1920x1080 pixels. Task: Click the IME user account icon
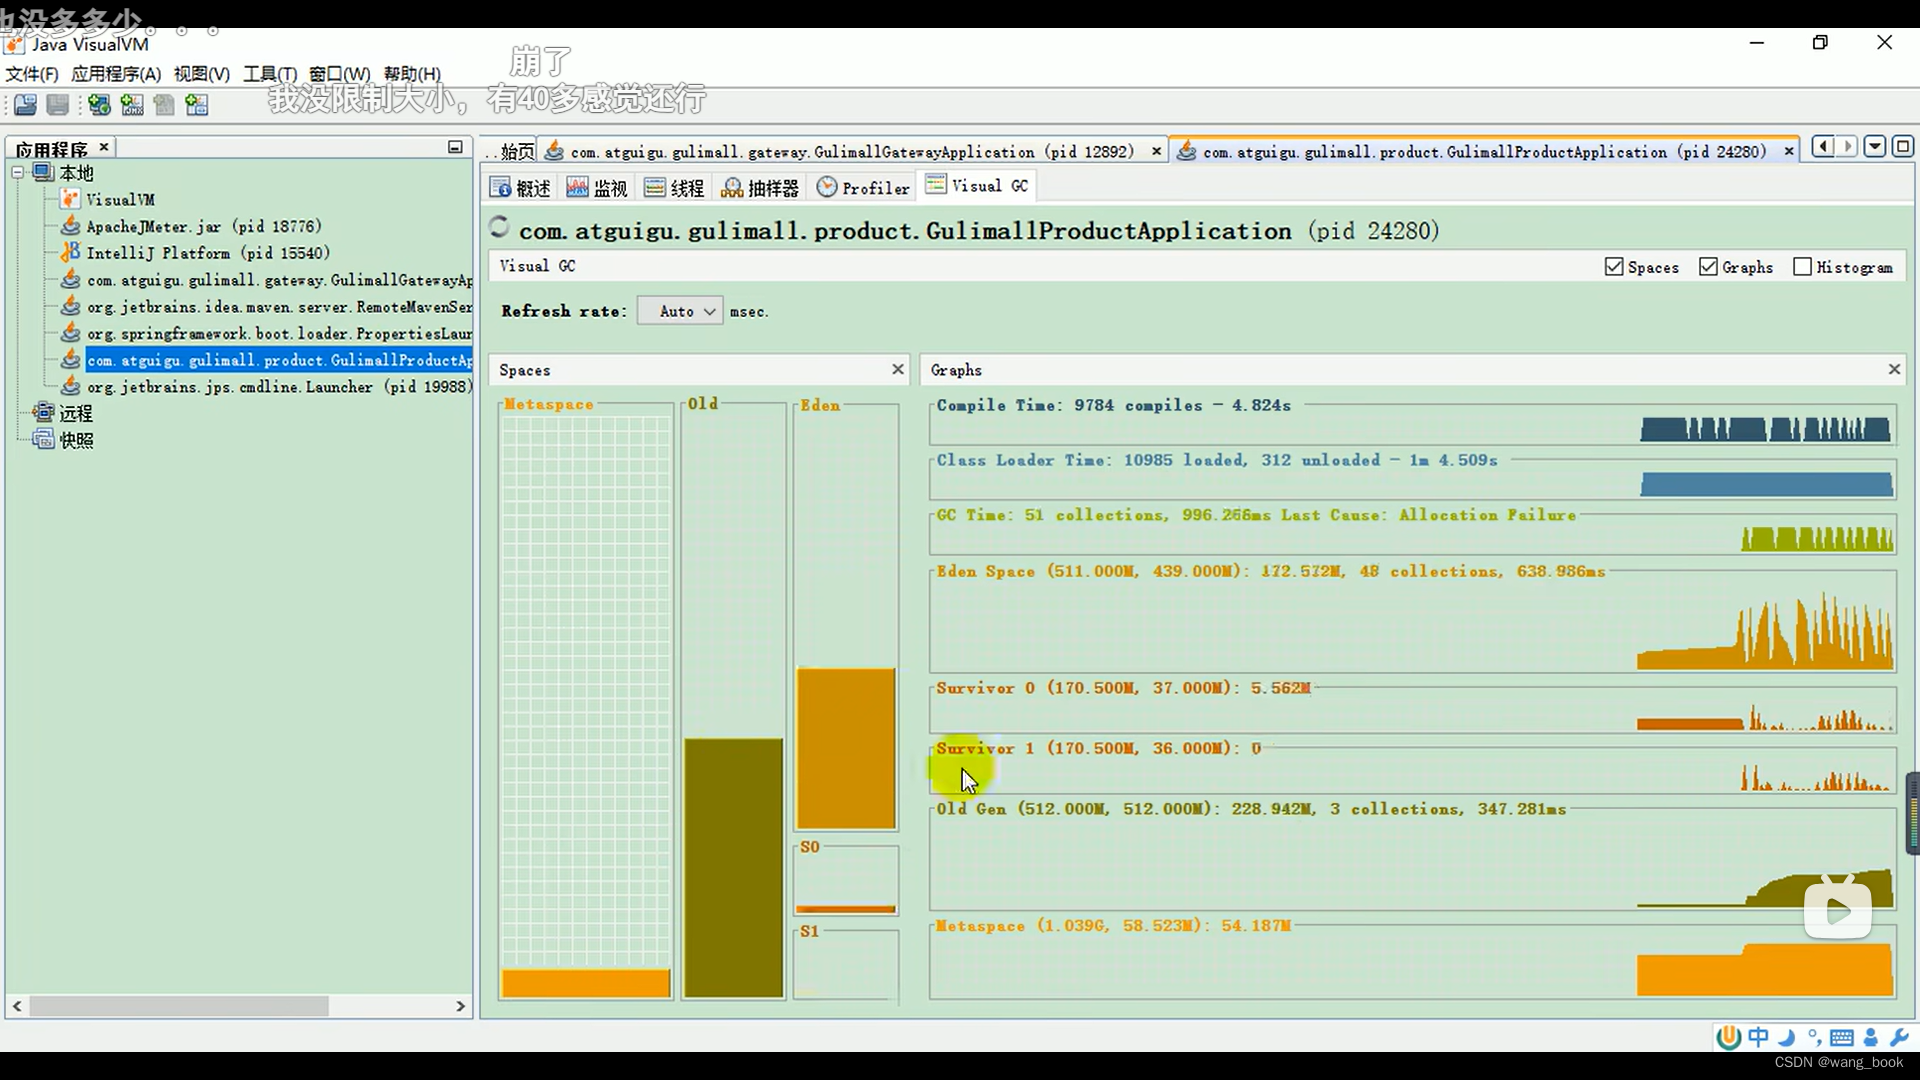tap(1871, 1037)
